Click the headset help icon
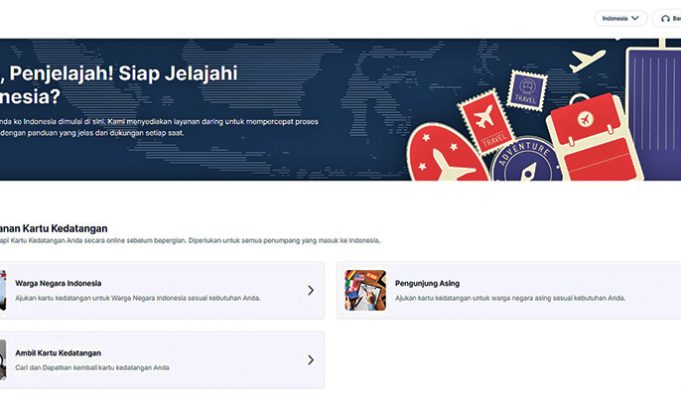The image size is (681, 400). tap(666, 18)
